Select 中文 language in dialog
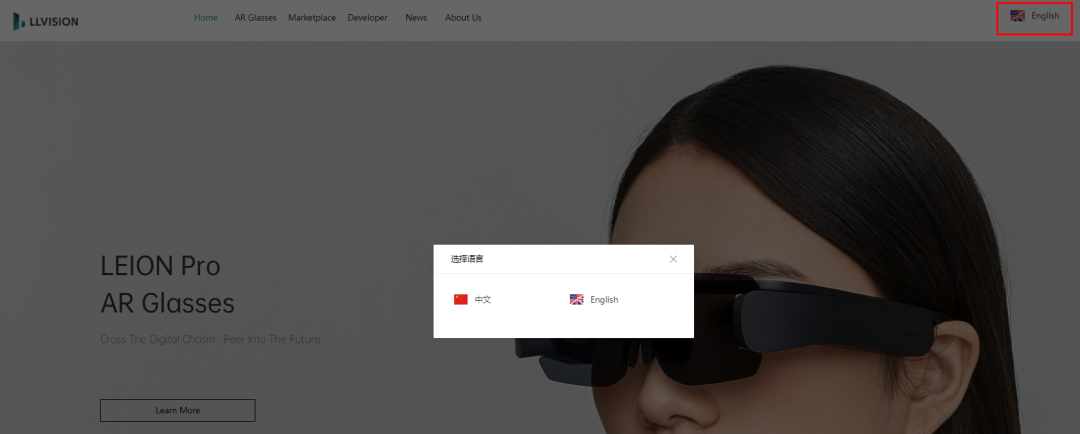Screen dimensions: 1080x434 click(472, 300)
